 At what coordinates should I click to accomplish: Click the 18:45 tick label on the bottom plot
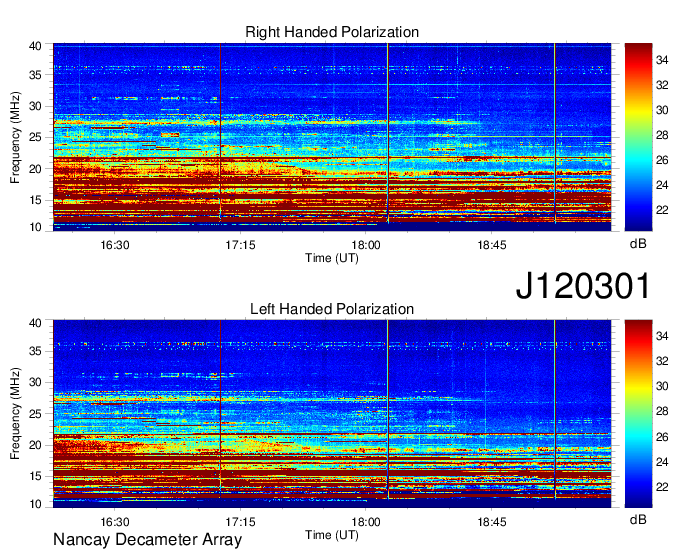pyautogui.click(x=492, y=522)
